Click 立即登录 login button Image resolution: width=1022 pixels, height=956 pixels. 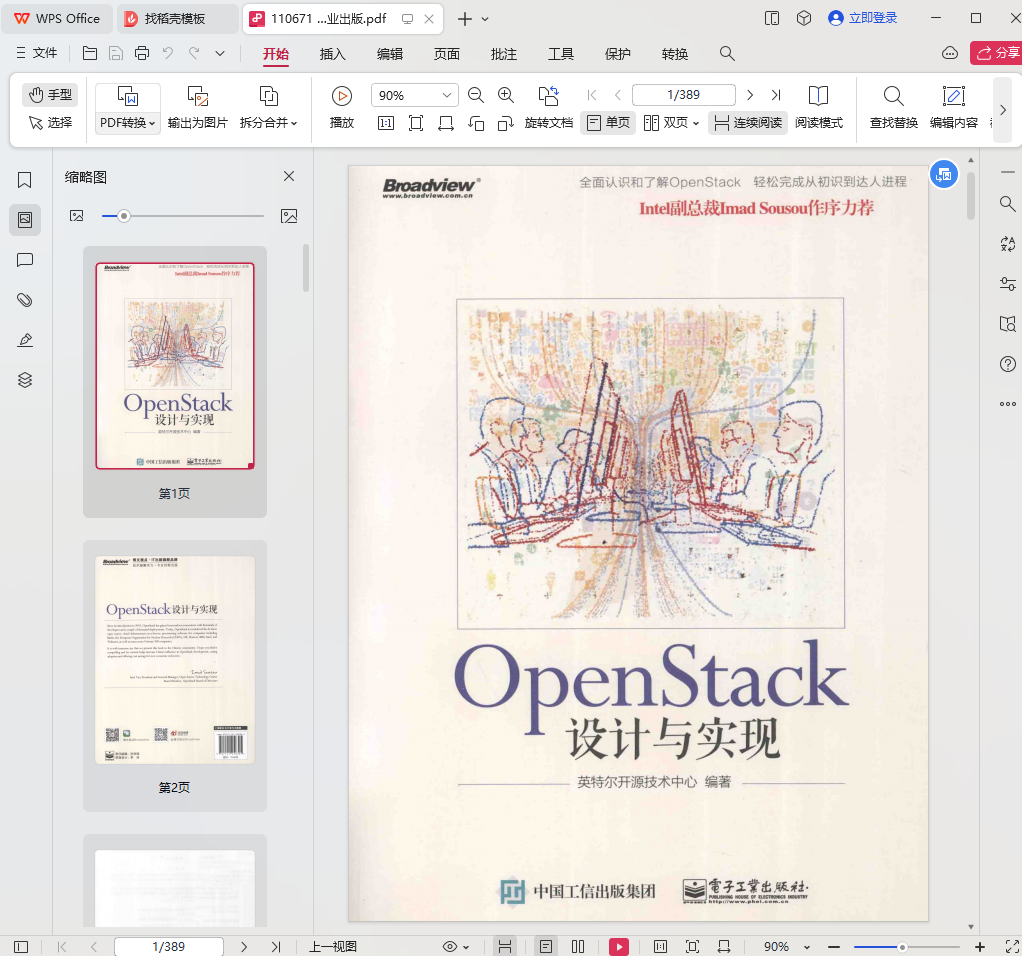coord(861,18)
